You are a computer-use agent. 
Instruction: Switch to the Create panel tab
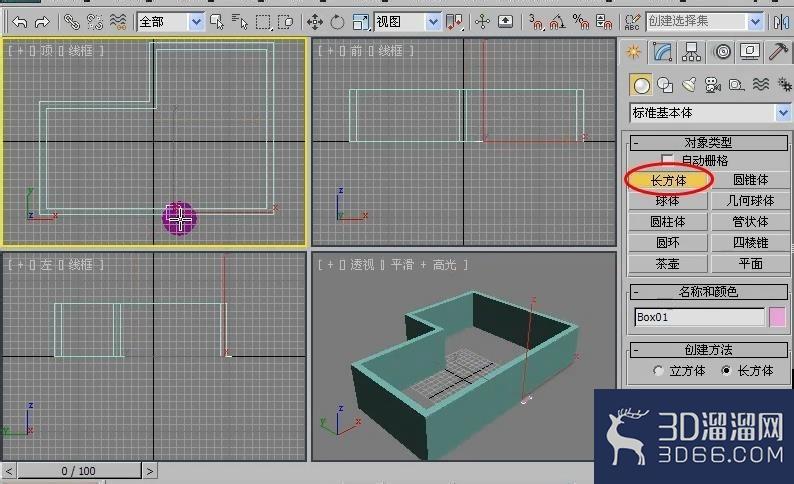633,52
